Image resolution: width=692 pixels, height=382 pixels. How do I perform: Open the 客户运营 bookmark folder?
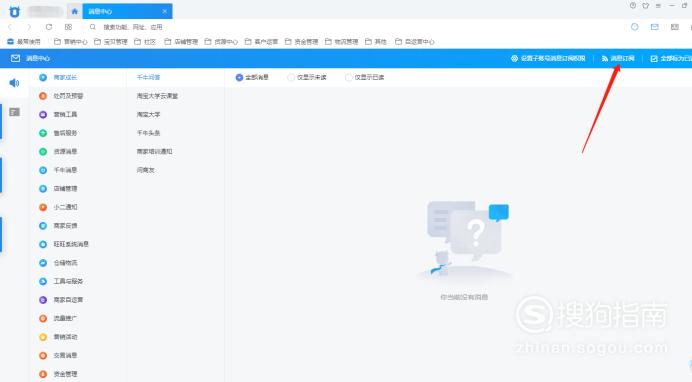261,41
